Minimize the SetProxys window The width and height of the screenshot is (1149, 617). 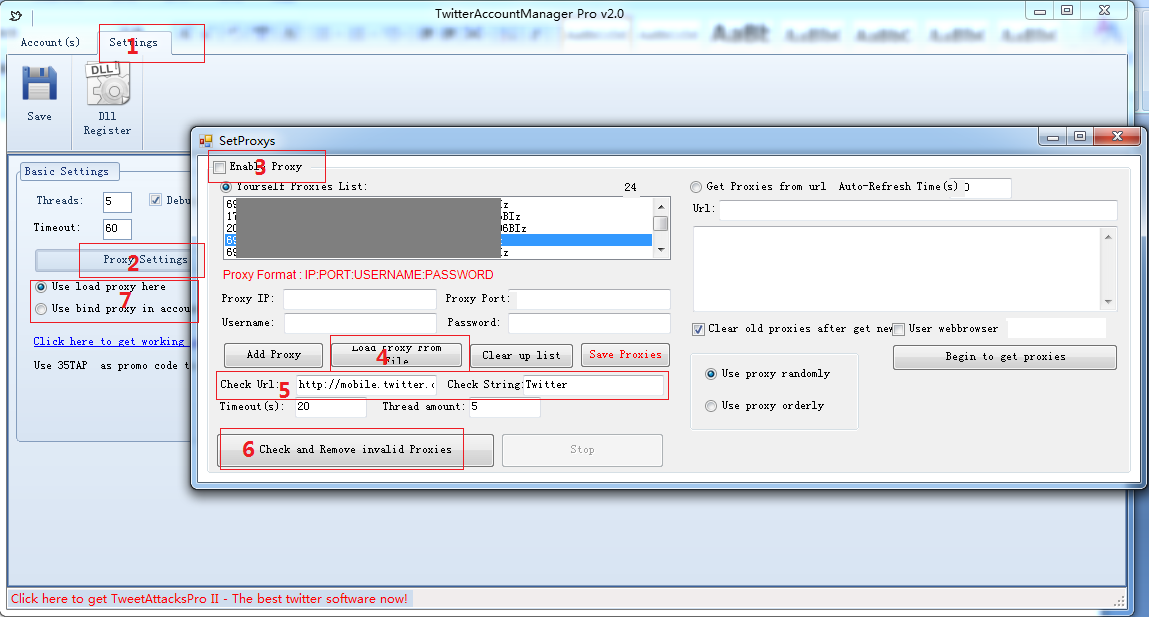click(1054, 136)
